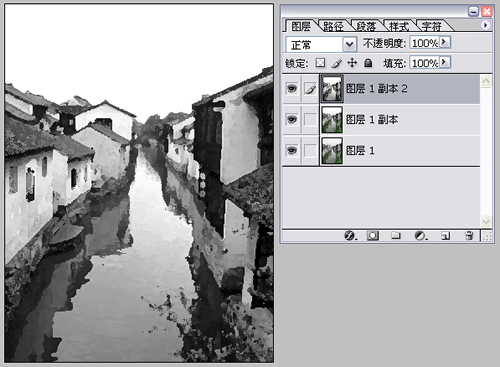Add a layer mask
The height and width of the screenshot is (367, 500).
[373, 236]
